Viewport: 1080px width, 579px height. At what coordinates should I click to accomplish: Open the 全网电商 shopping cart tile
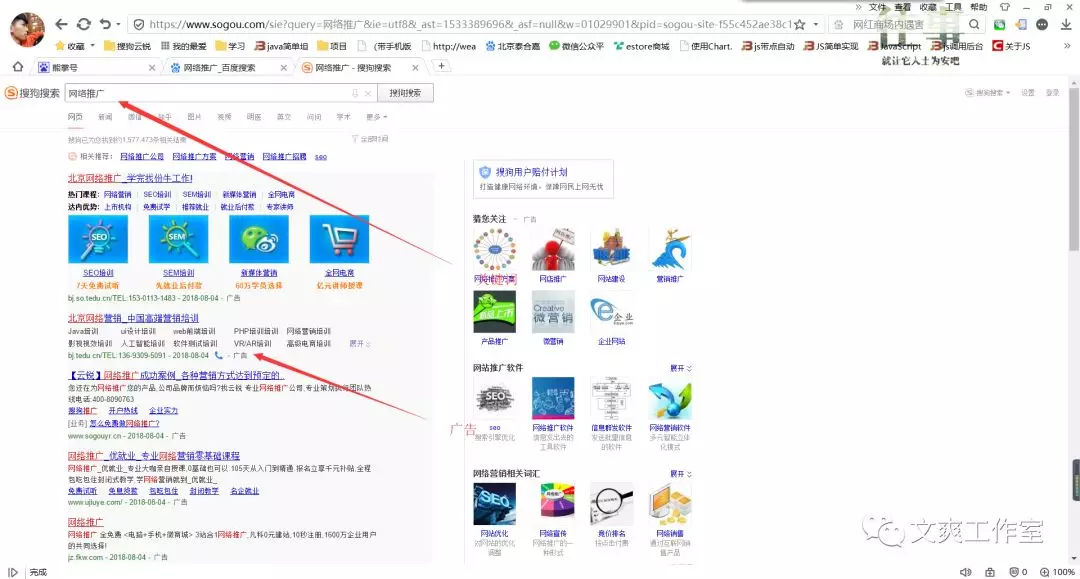pyautogui.click(x=340, y=239)
